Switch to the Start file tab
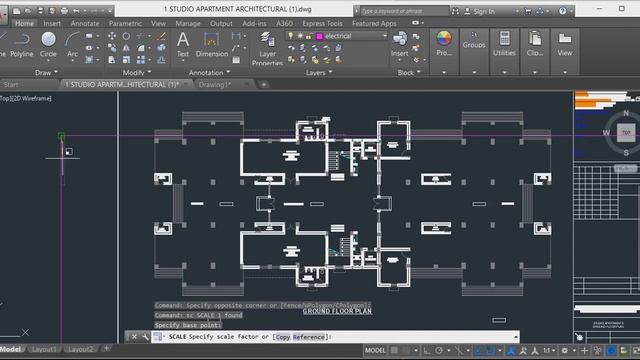Viewport: 640px width, 360px height. [x=11, y=84]
